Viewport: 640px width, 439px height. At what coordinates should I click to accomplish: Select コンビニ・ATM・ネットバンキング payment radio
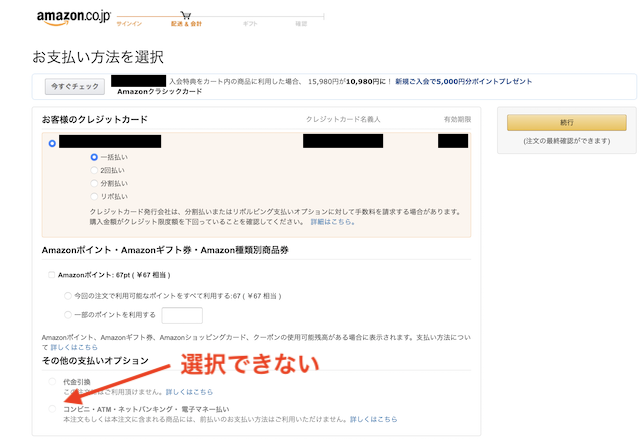pos(52,409)
